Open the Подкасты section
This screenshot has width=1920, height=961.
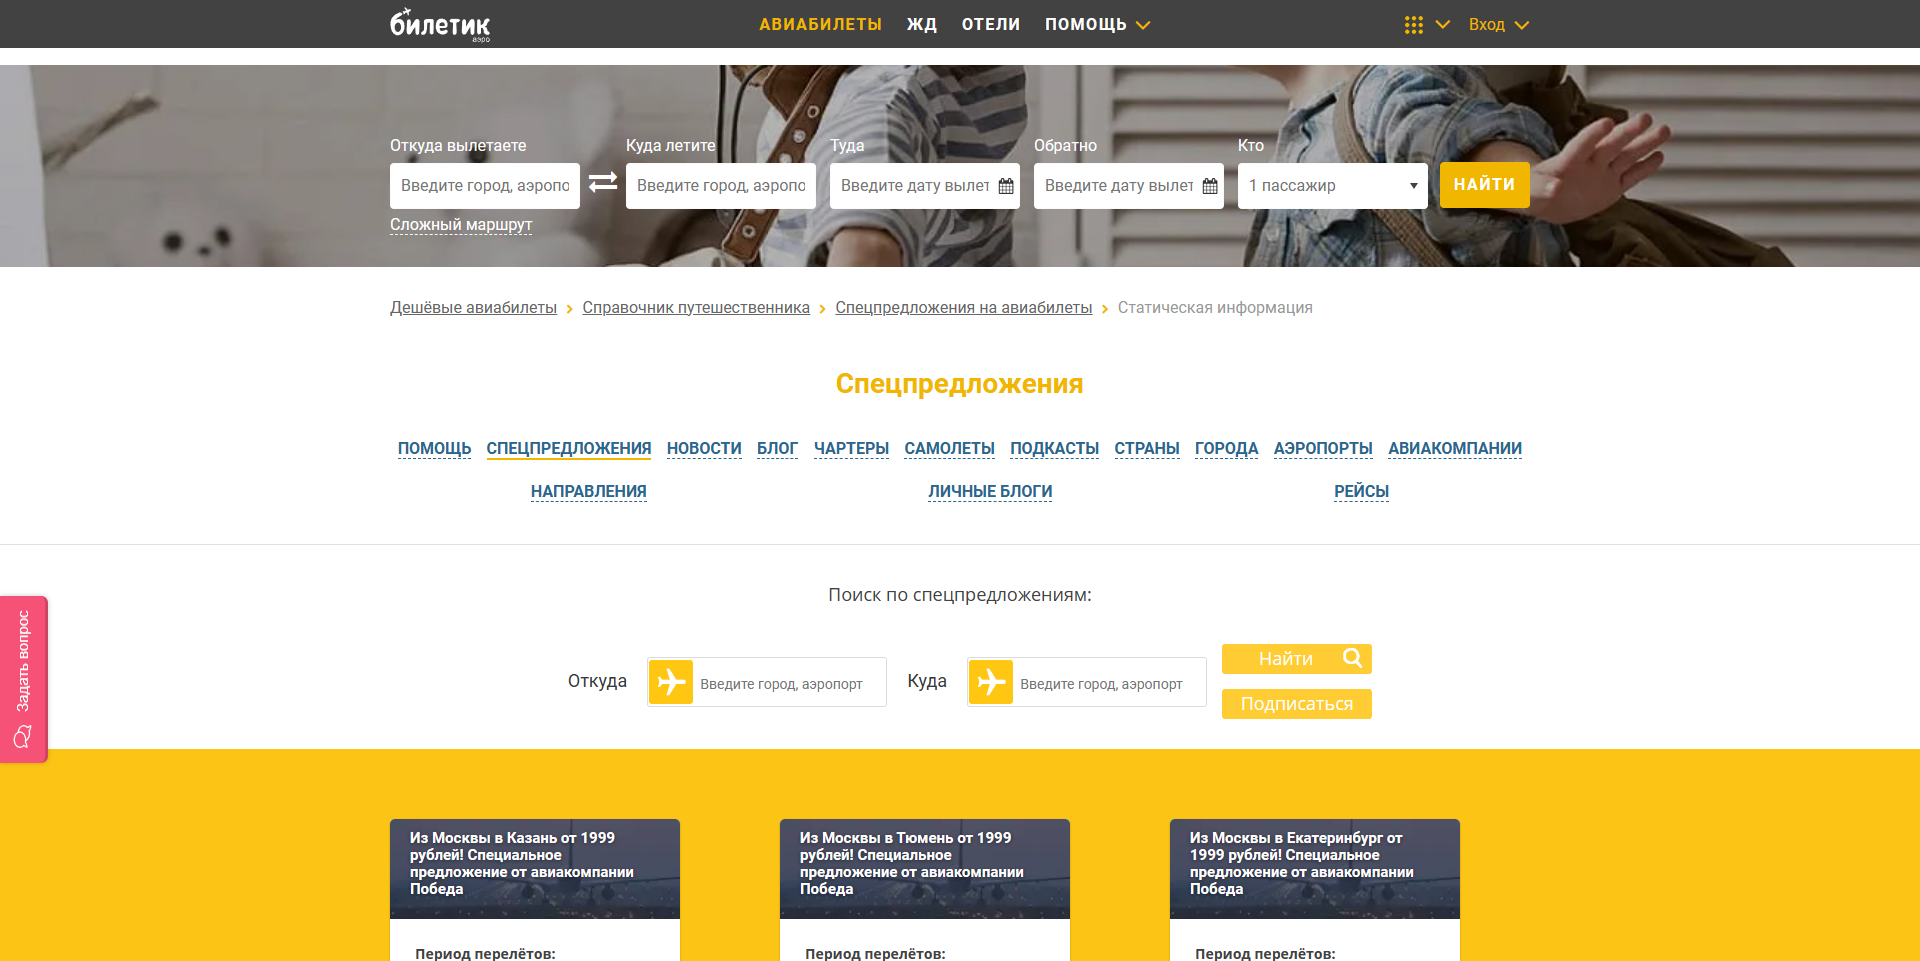click(x=1055, y=448)
